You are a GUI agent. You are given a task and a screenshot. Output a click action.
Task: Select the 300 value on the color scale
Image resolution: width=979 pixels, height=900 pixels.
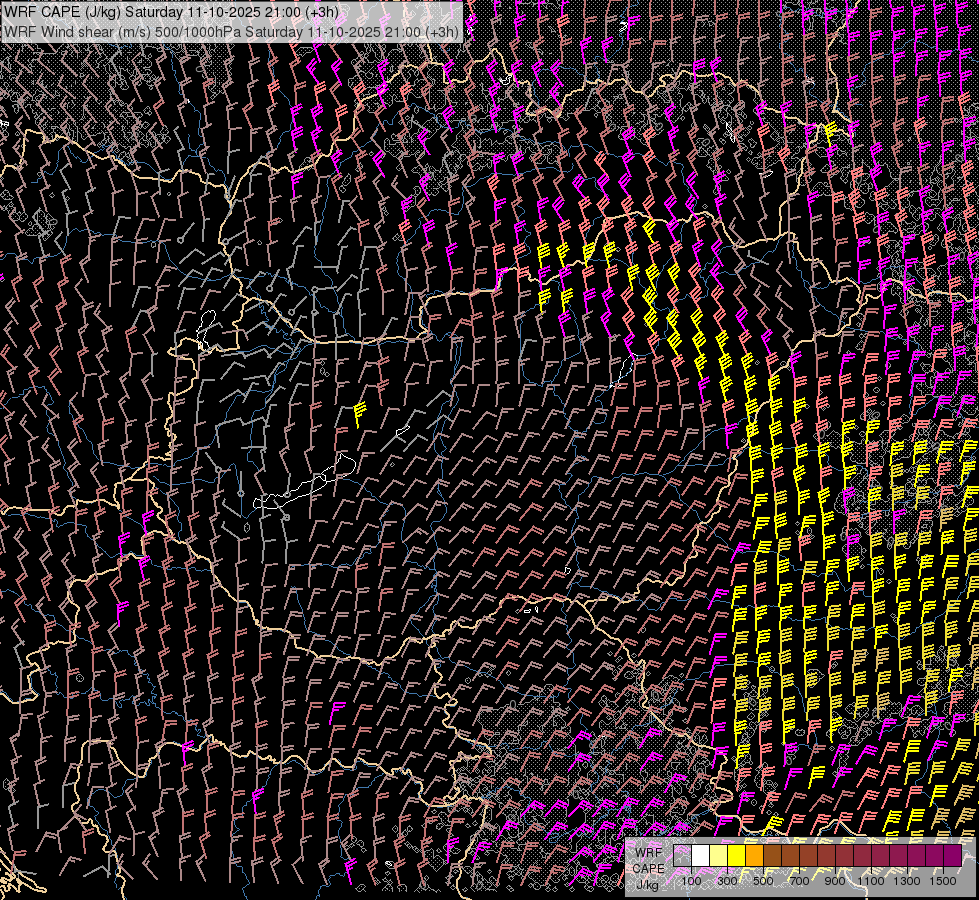727,881
